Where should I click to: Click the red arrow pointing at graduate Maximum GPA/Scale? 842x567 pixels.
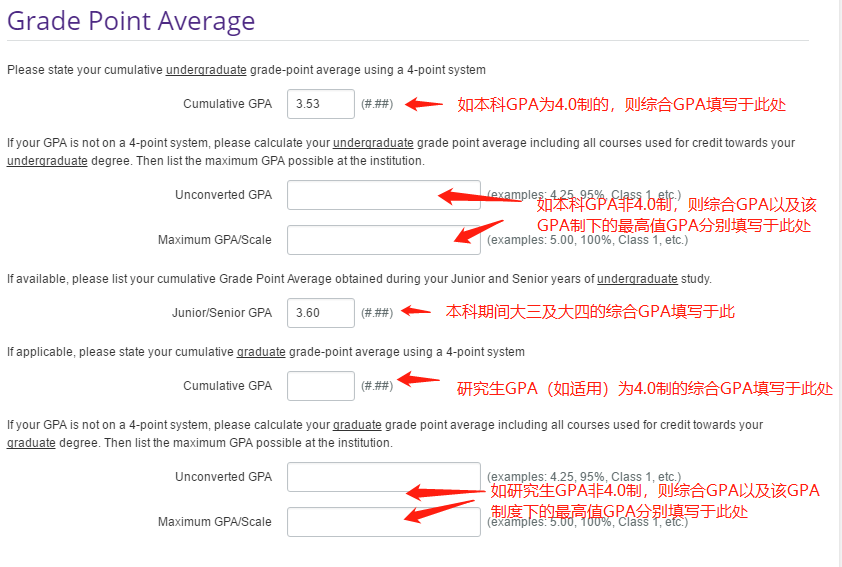click(440, 512)
